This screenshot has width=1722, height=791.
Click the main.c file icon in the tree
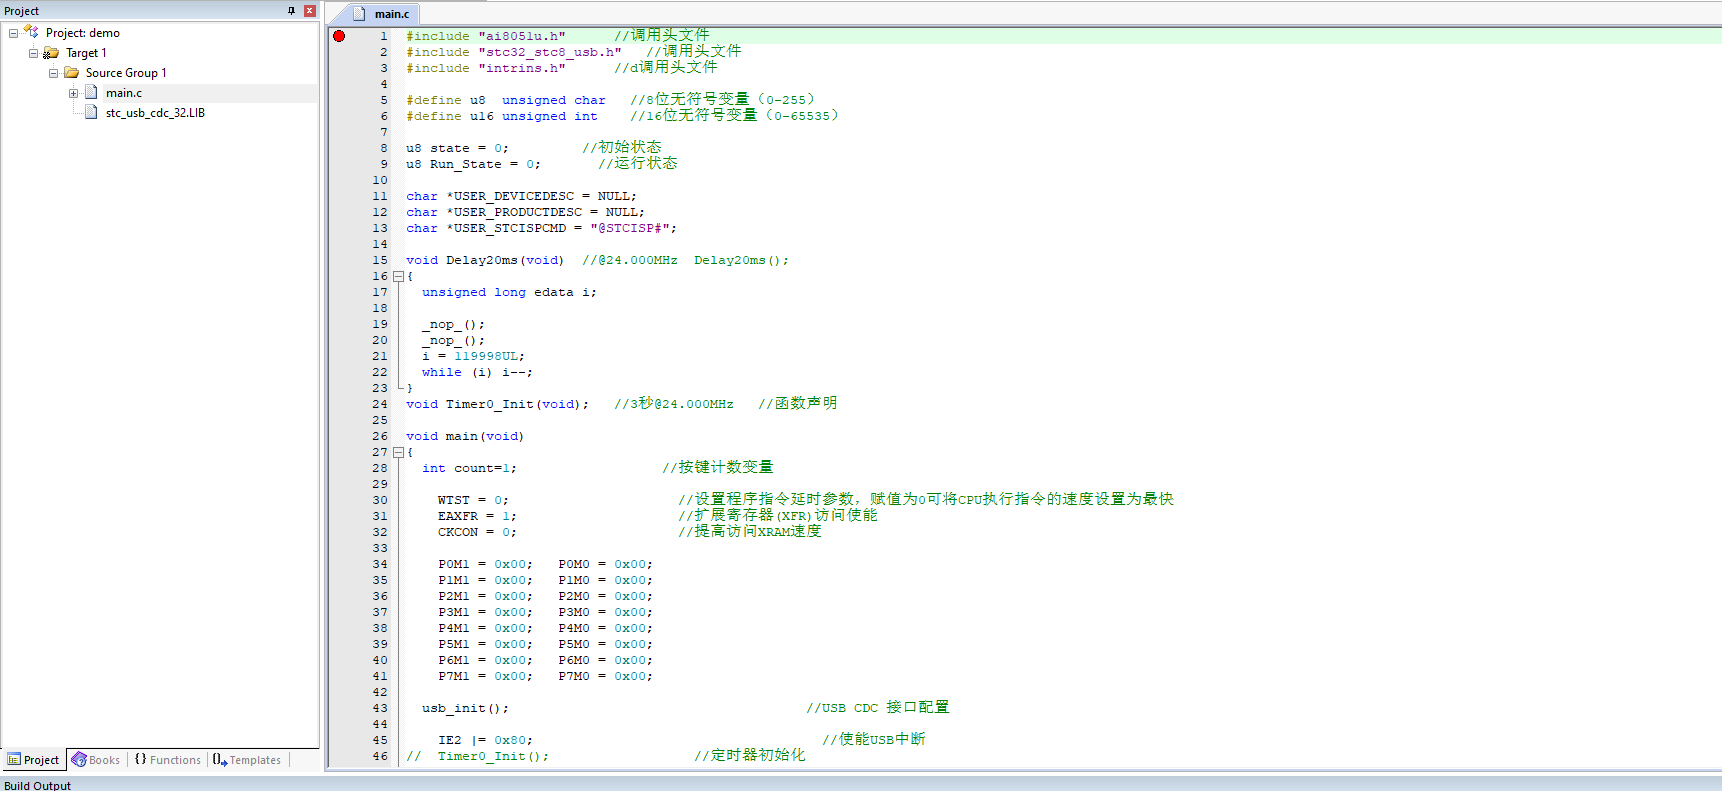[91, 93]
